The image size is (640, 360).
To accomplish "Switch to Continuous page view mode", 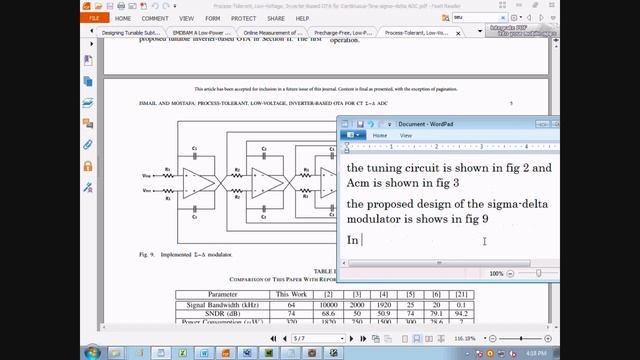I will 417,339.
